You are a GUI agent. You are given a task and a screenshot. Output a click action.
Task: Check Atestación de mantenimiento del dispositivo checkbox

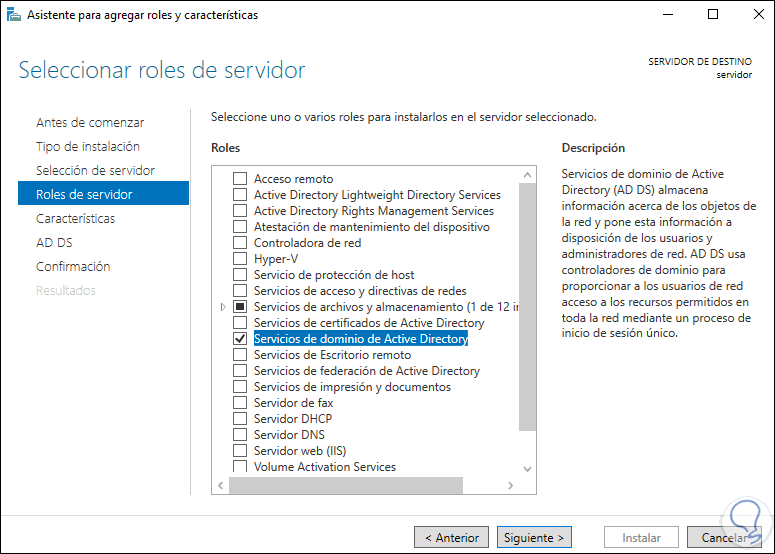pyautogui.click(x=240, y=227)
